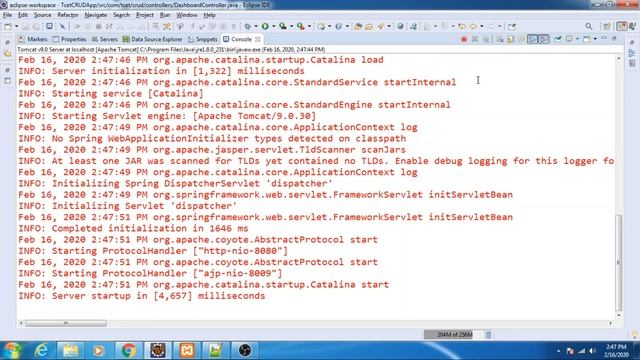Select the Java EE perspective button

[x=622, y=27]
